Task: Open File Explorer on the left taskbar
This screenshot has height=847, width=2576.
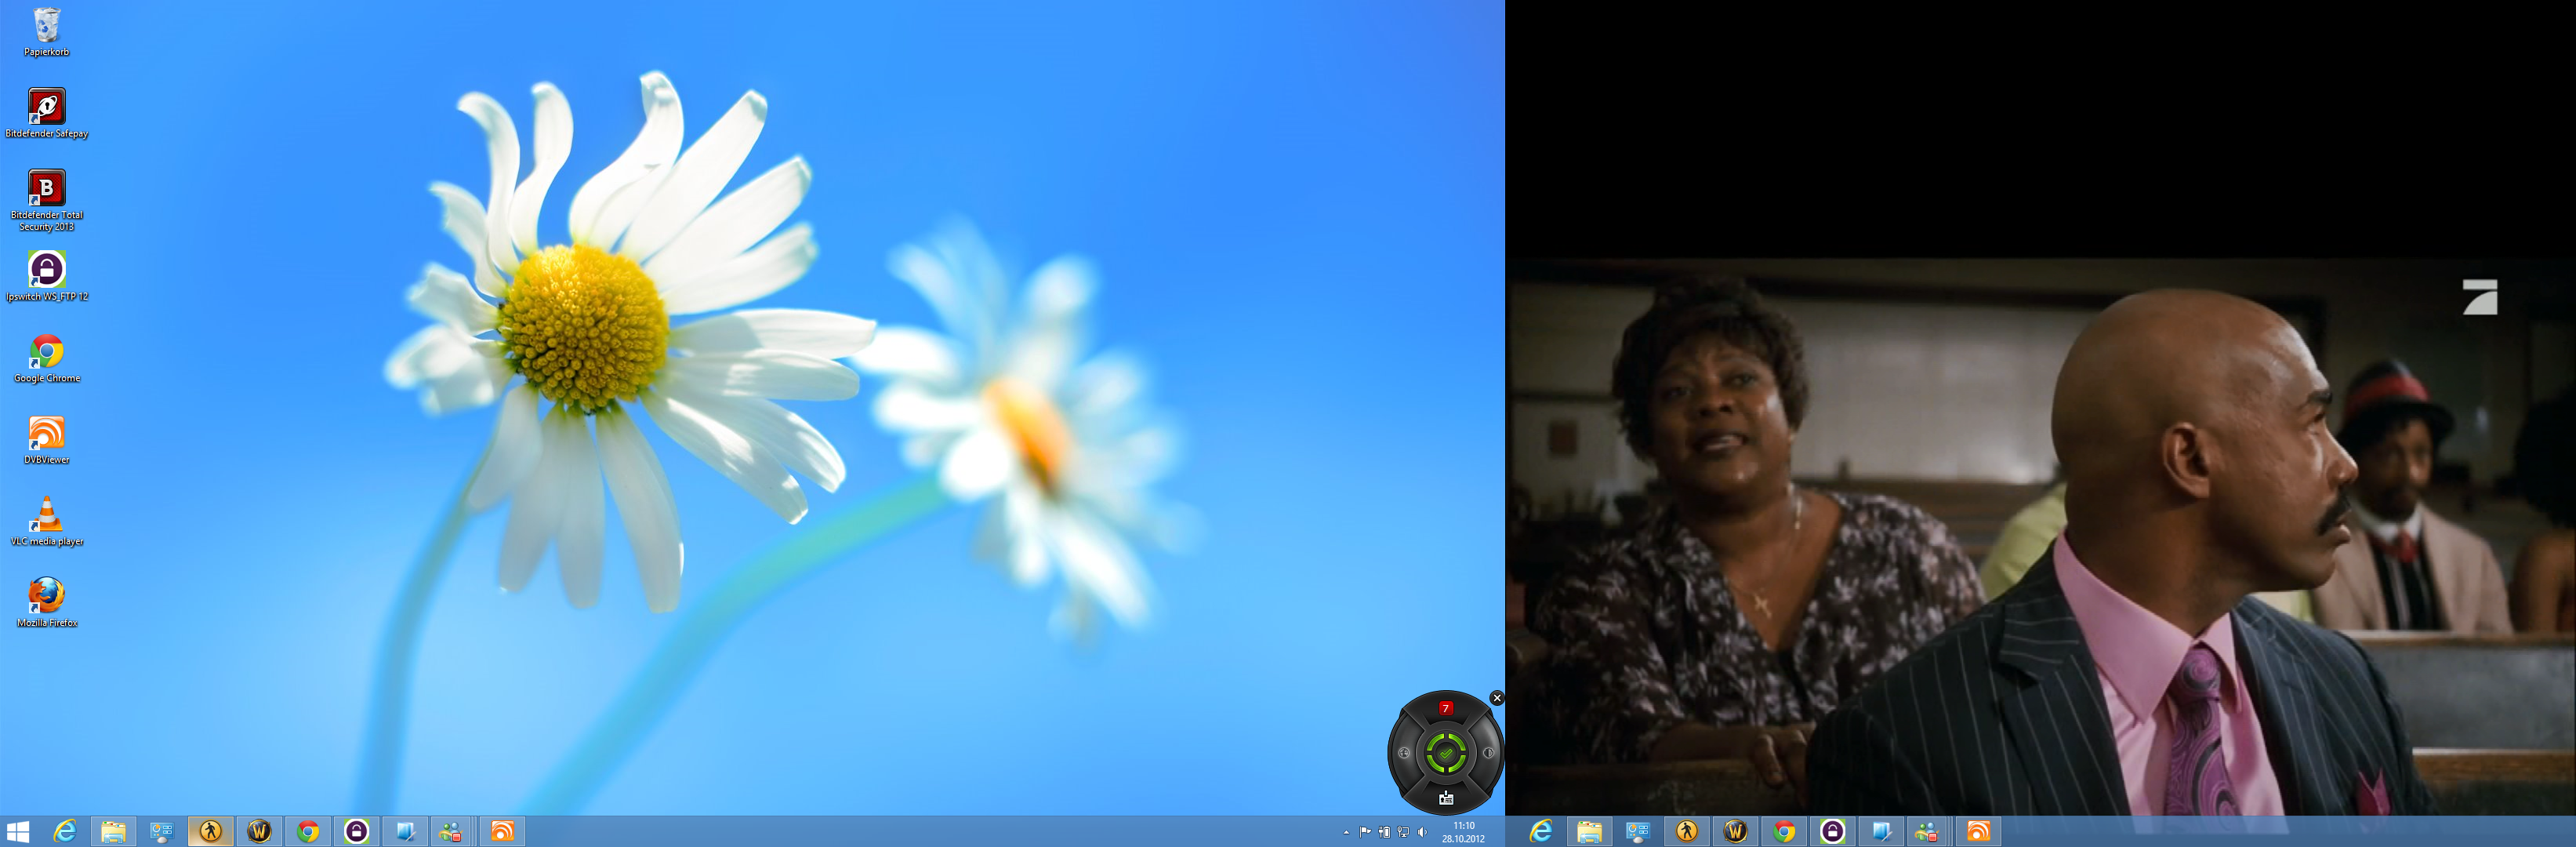Action: [113, 831]
